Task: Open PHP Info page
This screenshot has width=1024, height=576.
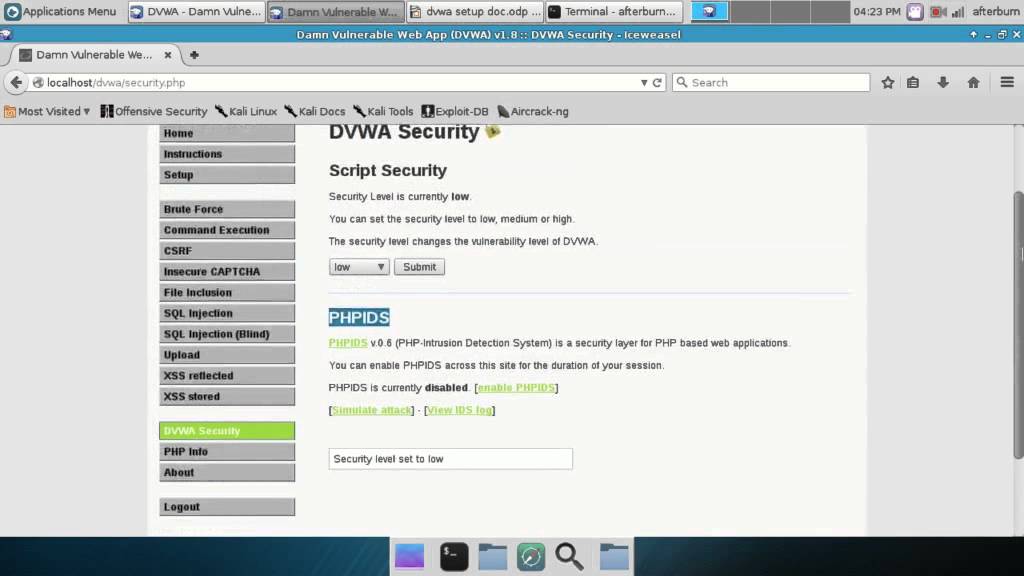Action: pos(227,452)
